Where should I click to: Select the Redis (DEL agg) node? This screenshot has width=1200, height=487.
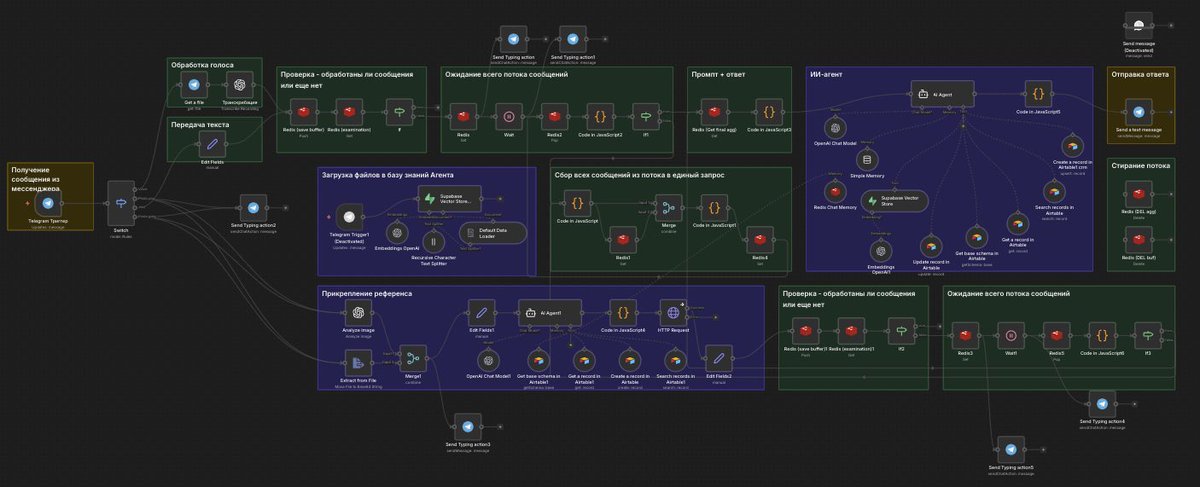pyautogui.click(x=1138, y=193)
